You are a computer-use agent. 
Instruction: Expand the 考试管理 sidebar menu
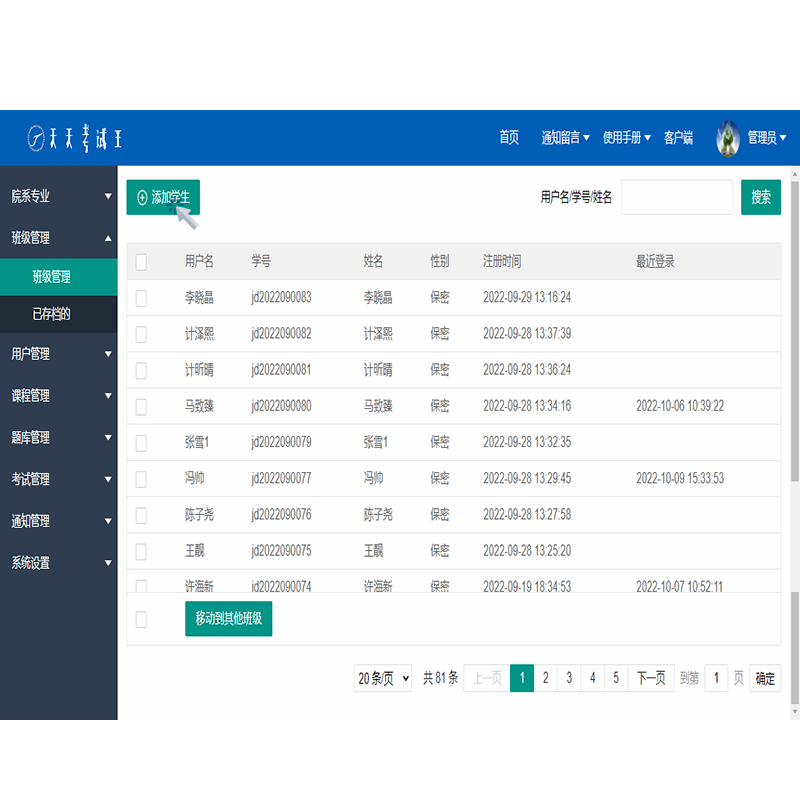click(59, 479)
